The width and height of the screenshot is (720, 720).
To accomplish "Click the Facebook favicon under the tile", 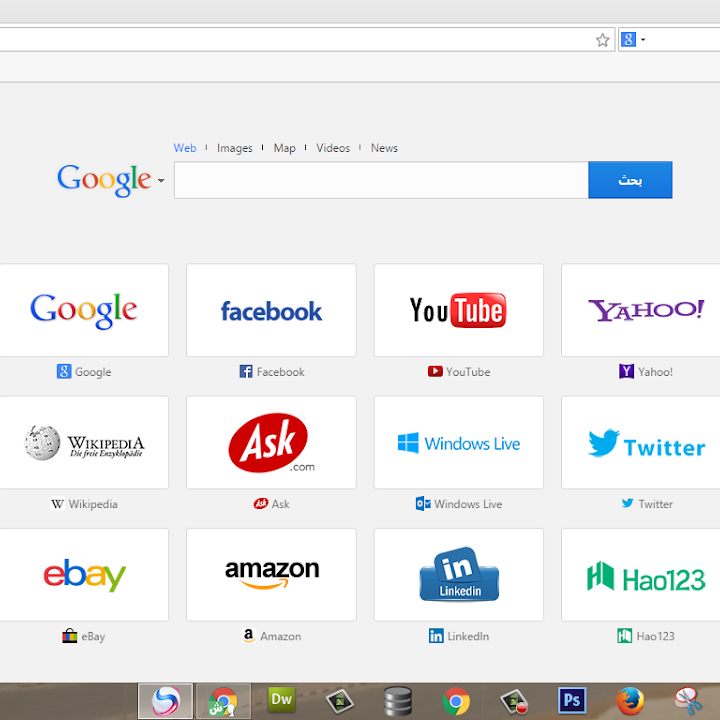I will tap(246, 371).
